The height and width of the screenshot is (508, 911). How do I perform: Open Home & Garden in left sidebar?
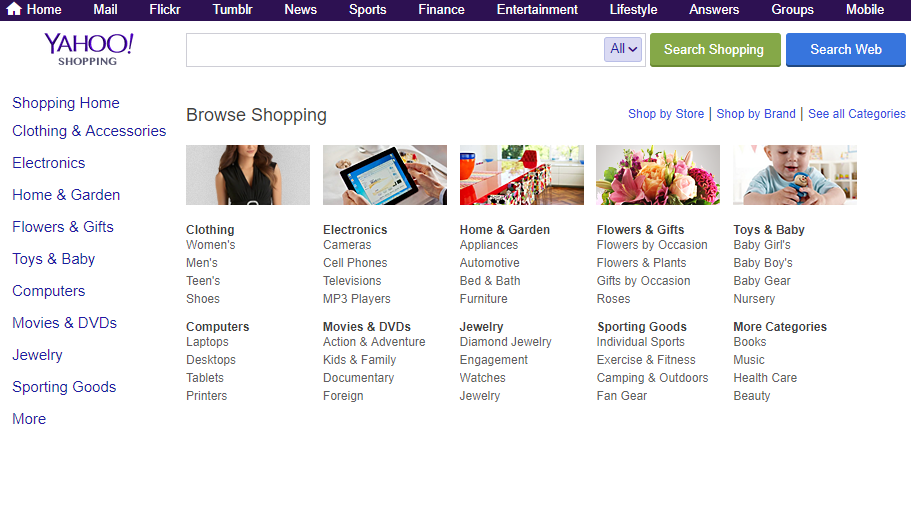(66, 195)
